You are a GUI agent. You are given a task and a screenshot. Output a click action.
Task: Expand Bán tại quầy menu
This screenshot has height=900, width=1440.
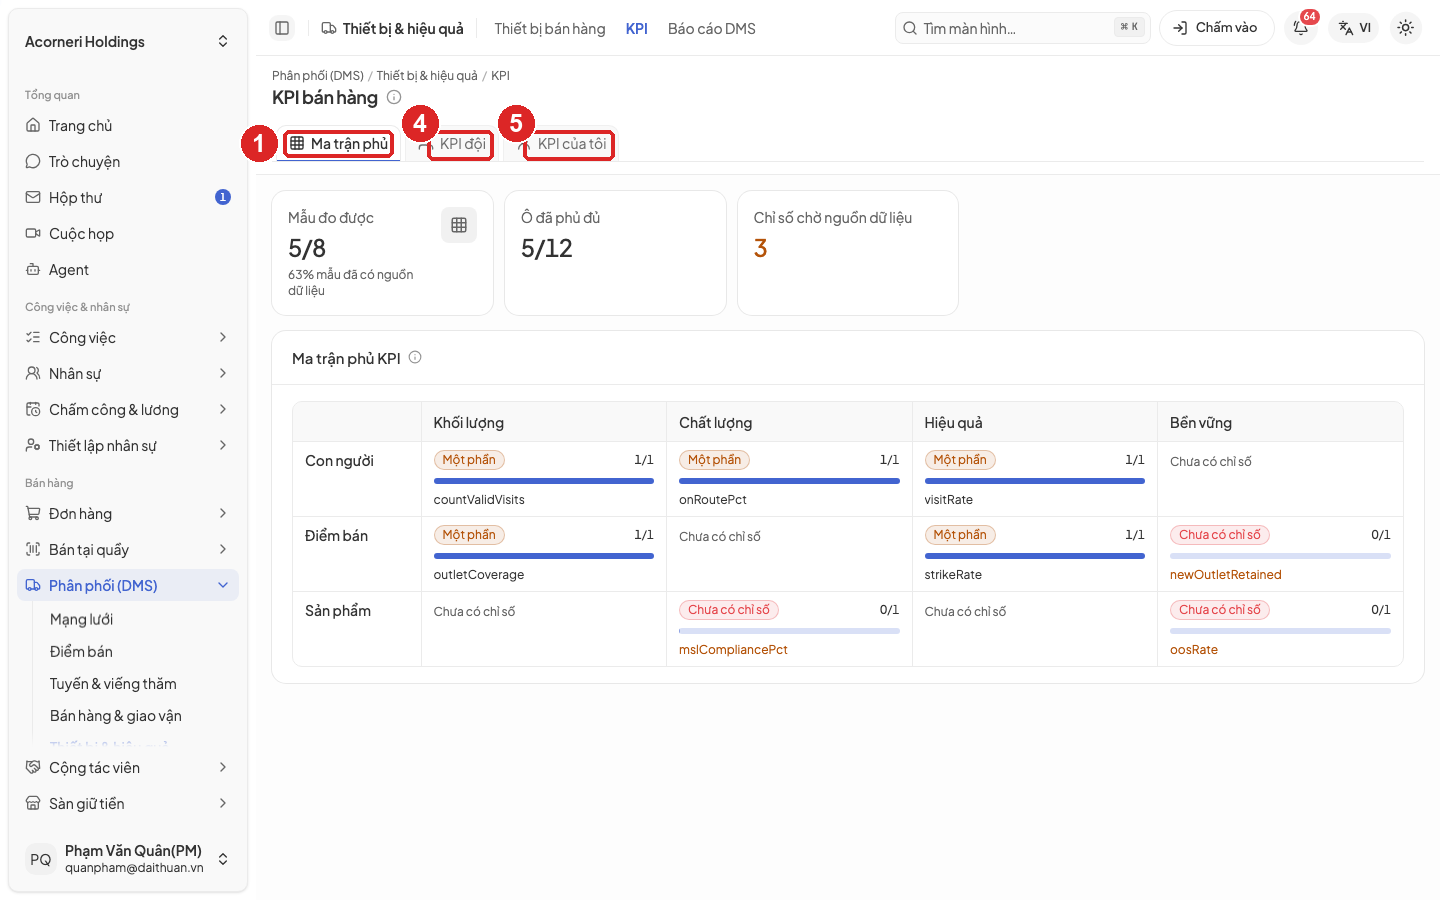click(128, 550)
